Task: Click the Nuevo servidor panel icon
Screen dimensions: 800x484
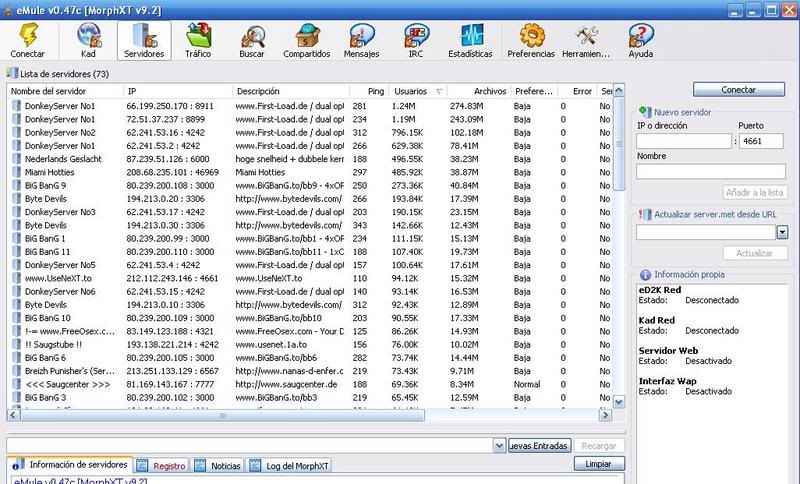Action: [x=645, y=112]
